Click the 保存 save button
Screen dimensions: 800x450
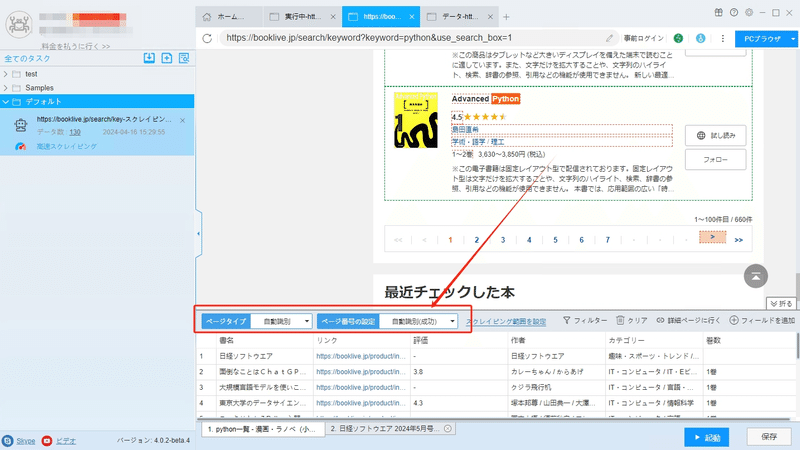pos(769,437)
